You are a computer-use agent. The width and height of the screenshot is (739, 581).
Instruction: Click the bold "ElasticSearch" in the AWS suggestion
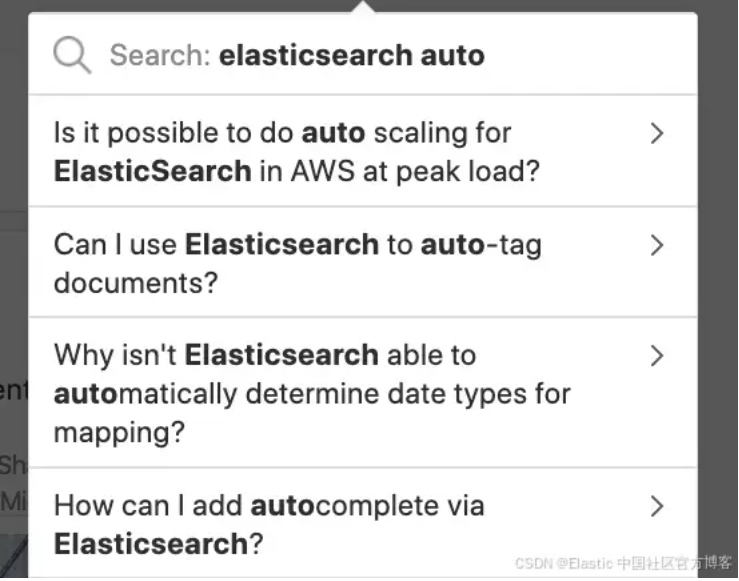(x=152, y=171)
